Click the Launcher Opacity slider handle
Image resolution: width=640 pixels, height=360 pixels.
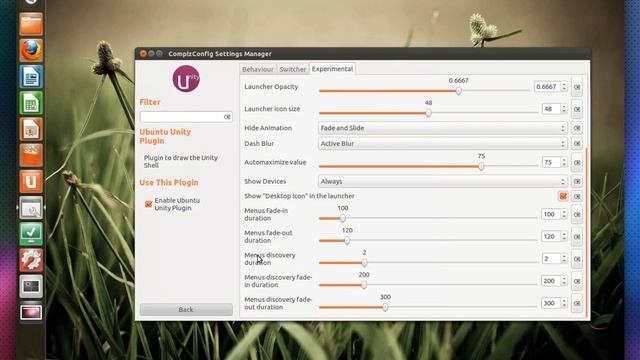459,91
